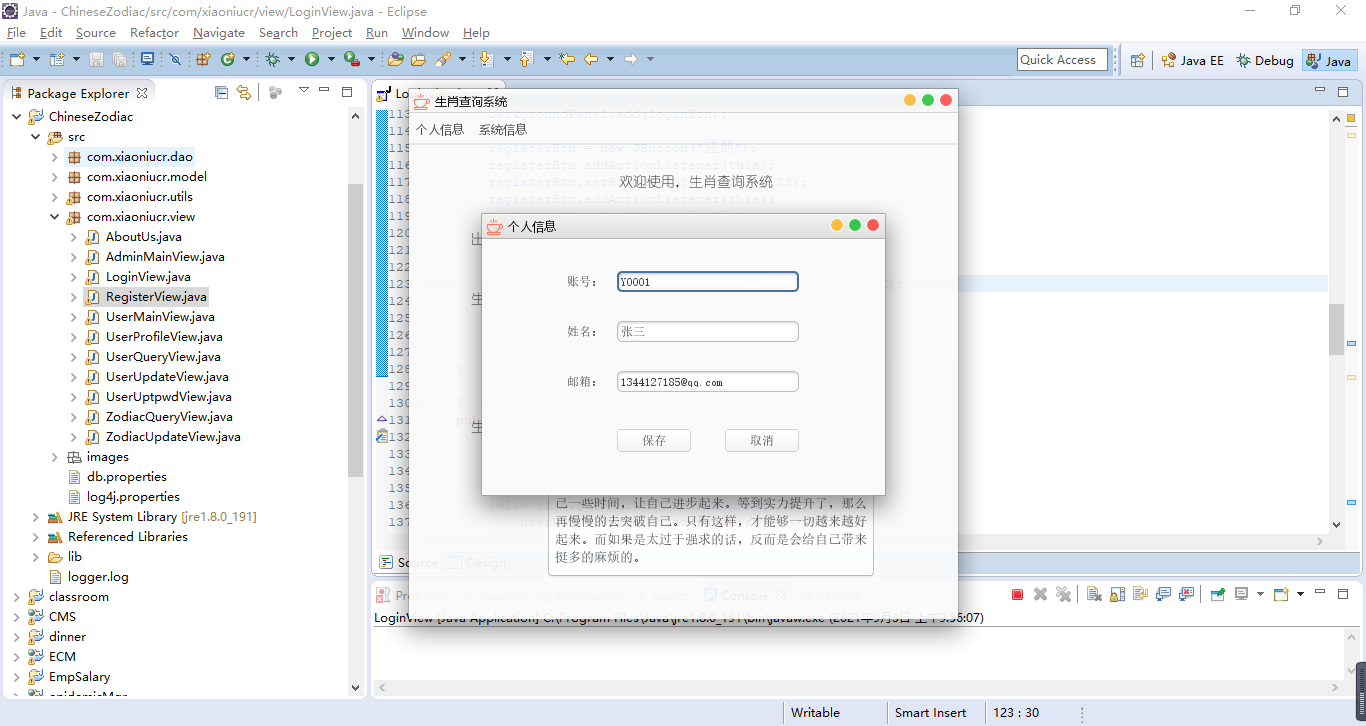Select logger.log in Package Explorer
1366x726 pixels.
point(98,577)
